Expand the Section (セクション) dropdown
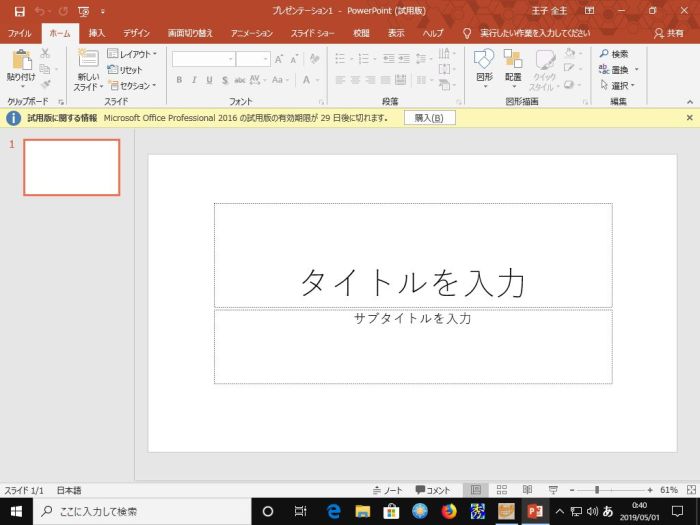The image size is (700, 525). coord(131,86)
